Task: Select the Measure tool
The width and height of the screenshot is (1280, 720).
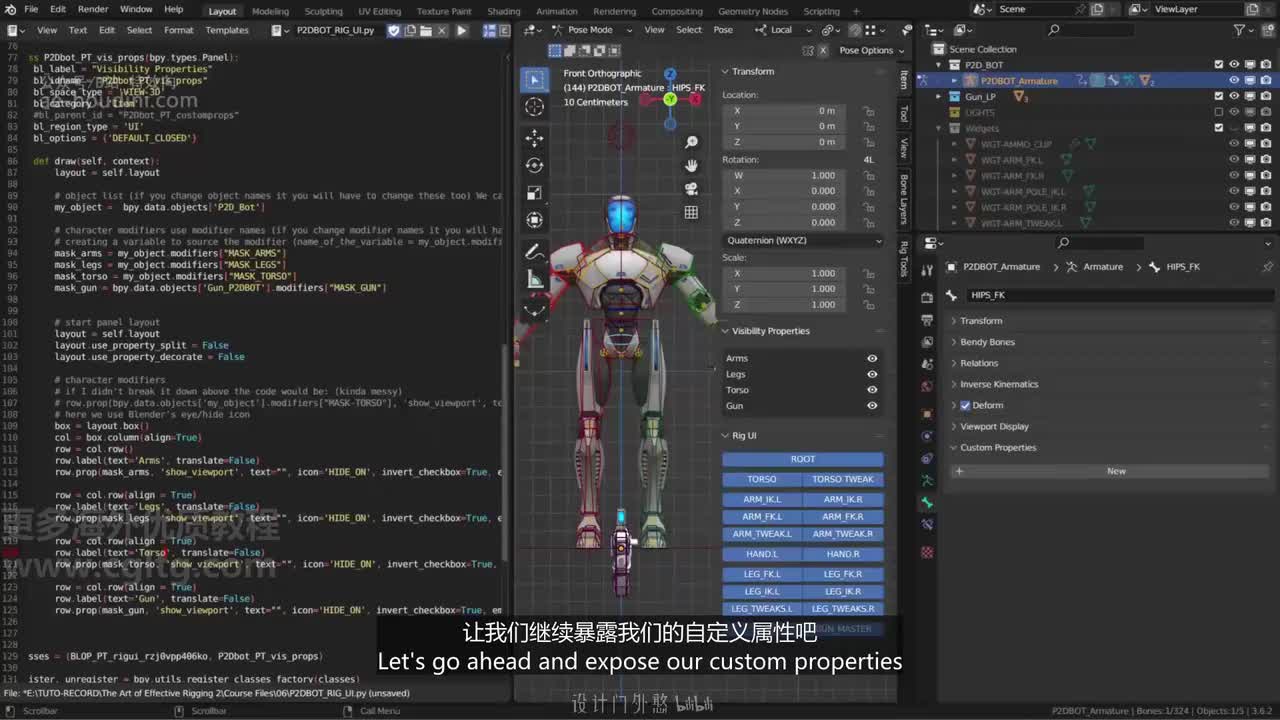Action: pos(535,279)
